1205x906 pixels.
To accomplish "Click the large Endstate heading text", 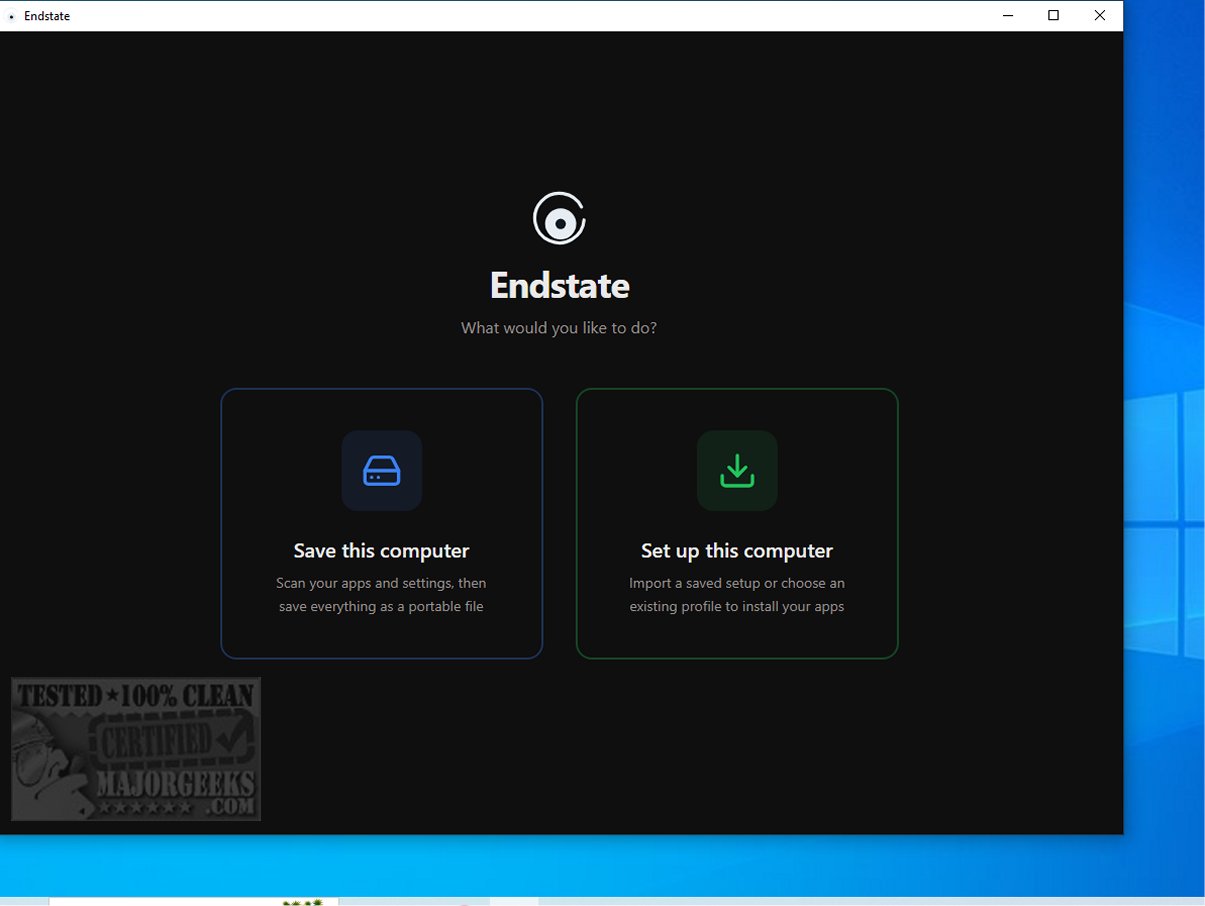I will coord(559,286).
